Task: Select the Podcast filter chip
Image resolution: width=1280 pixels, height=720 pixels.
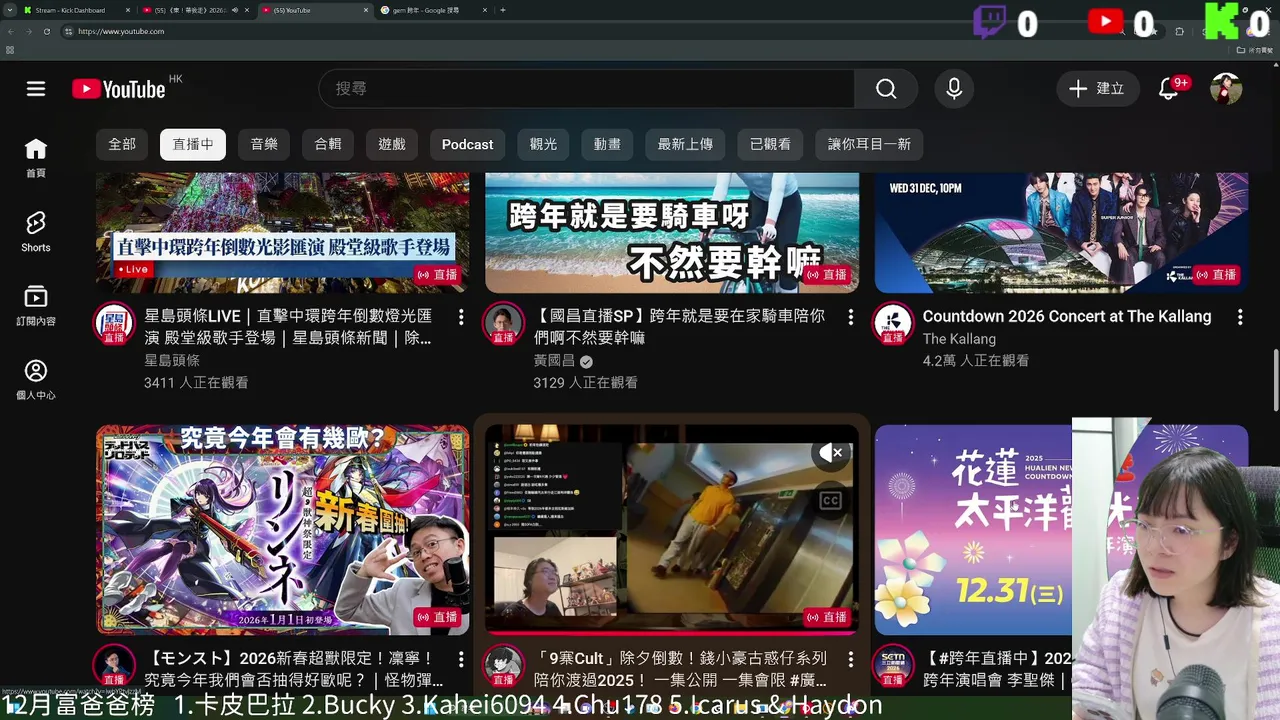Action: click(x=468, y=144)
